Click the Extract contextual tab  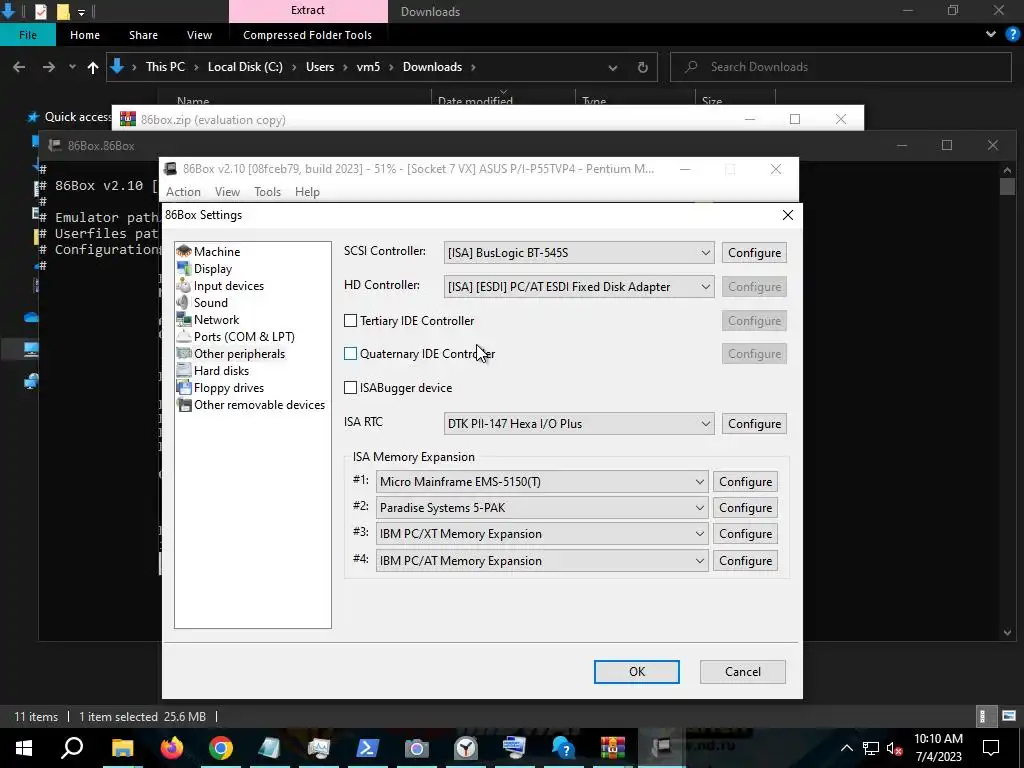pyautogui.click(x=308, y=10)
